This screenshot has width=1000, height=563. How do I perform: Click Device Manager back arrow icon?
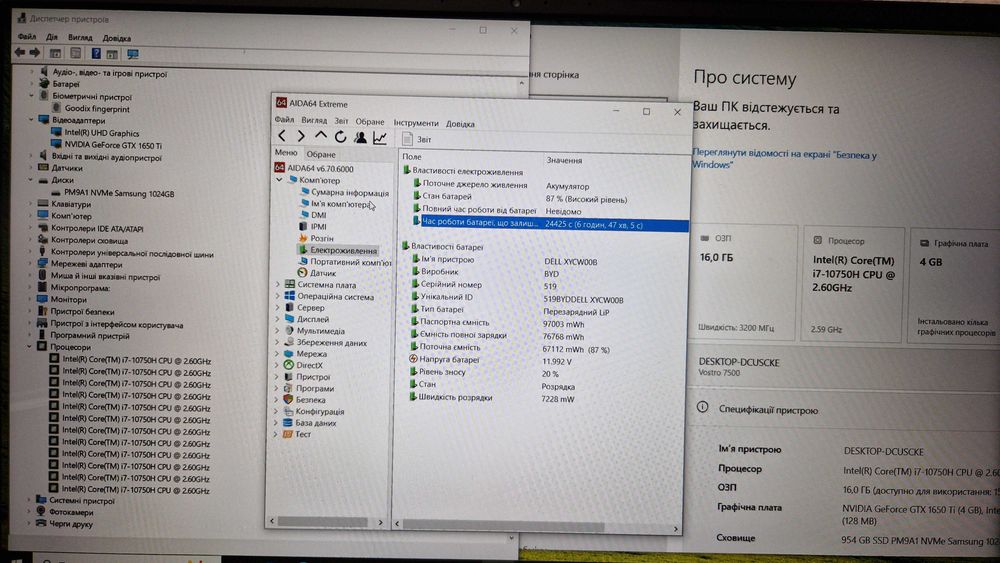click(20, 52)
